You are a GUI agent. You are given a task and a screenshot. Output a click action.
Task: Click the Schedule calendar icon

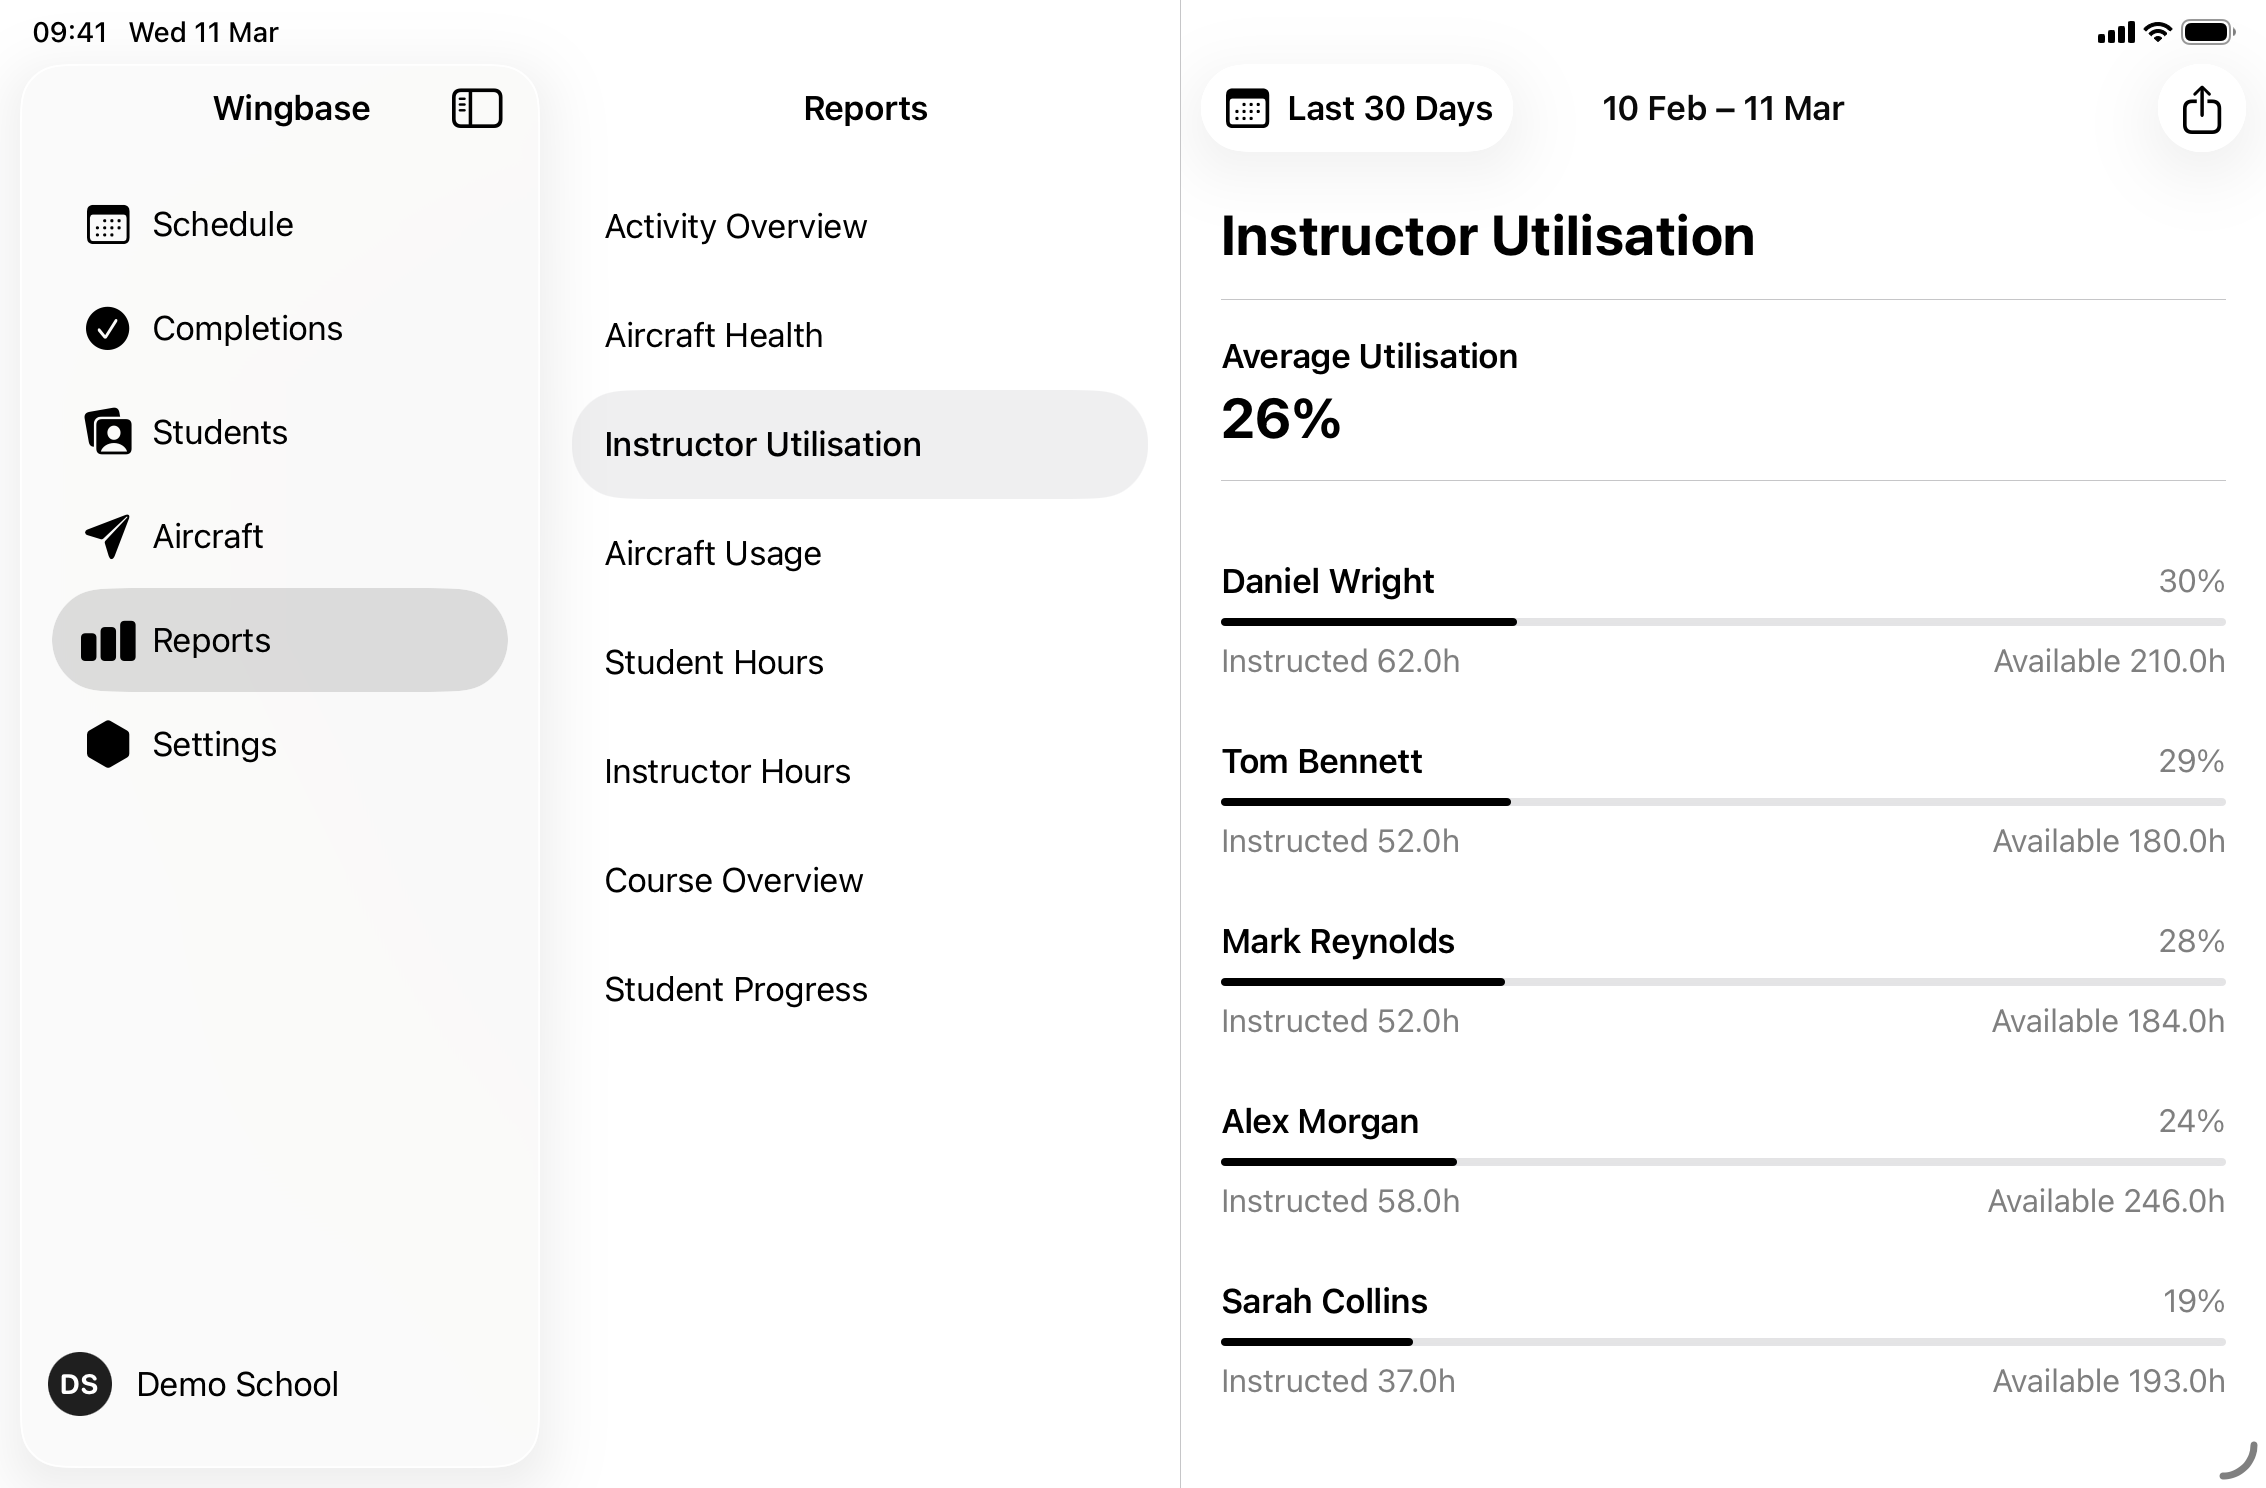point(108,225)
